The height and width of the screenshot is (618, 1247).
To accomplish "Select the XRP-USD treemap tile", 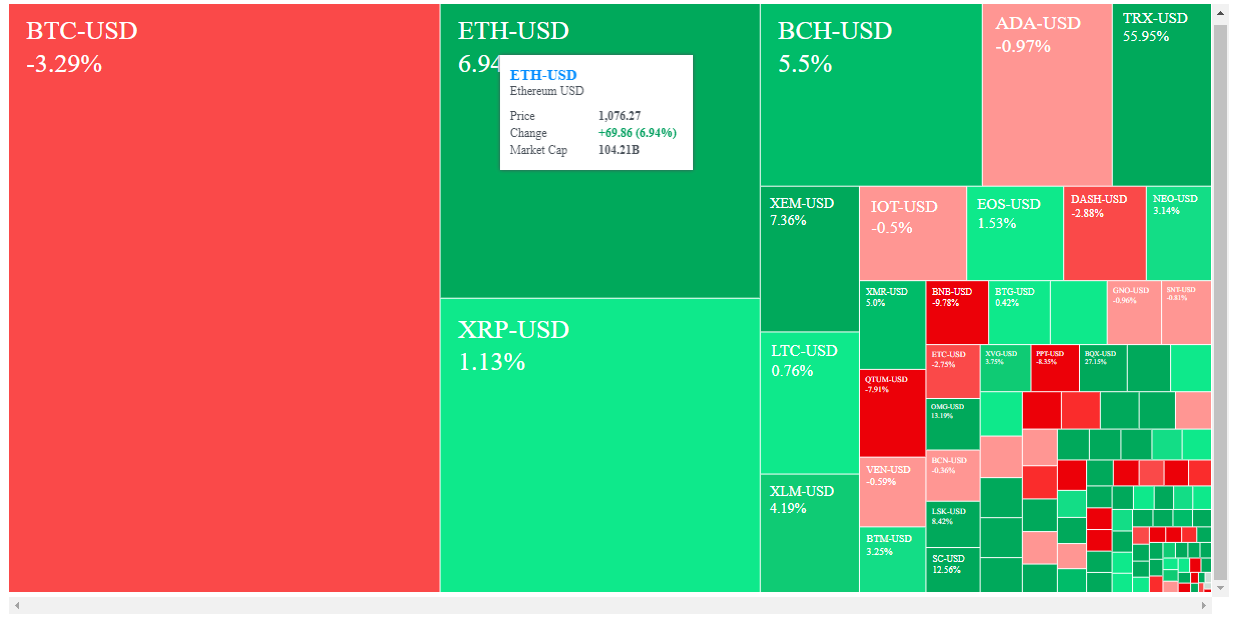I will click(x=600, y=450).
